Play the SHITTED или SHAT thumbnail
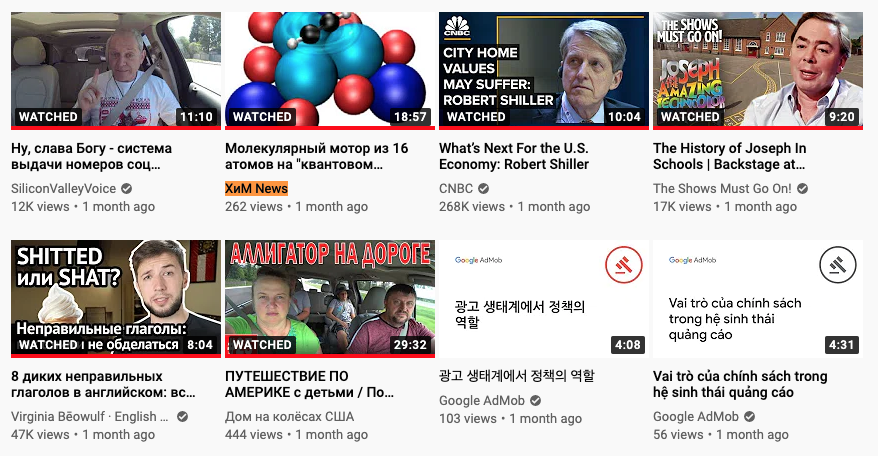Image resolution: width=878 pixels, height=456 pixels. [x=116, y=297]
